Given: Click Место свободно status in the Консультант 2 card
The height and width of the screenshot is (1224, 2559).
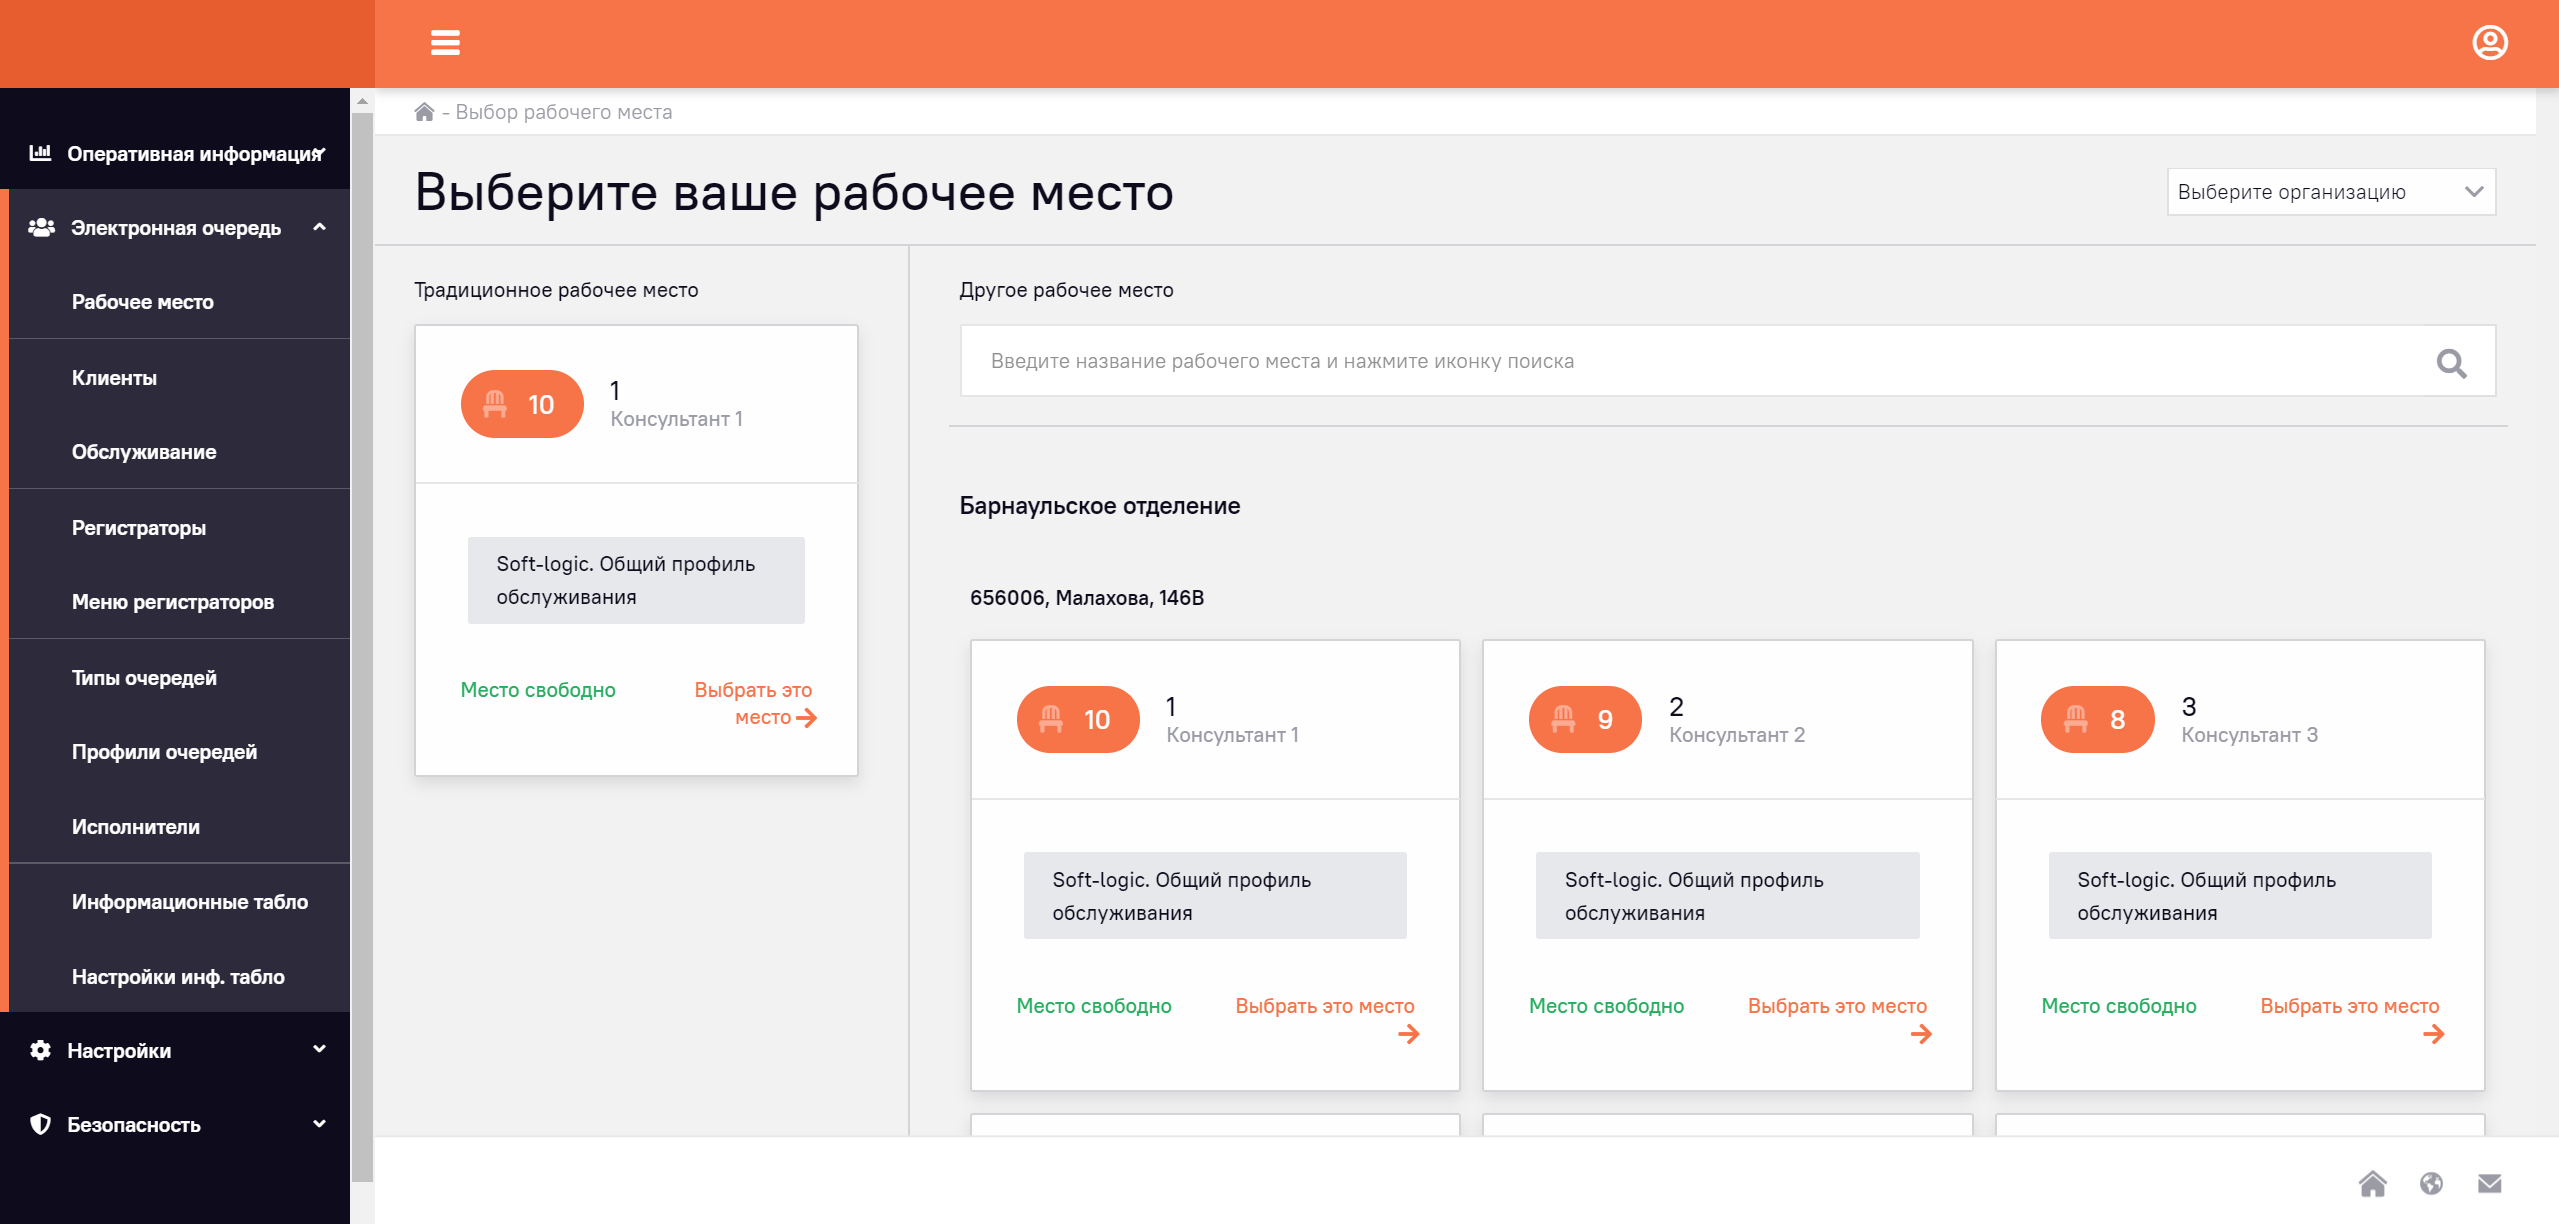Looking at the screenshot, I should tap(1606, 1007).
